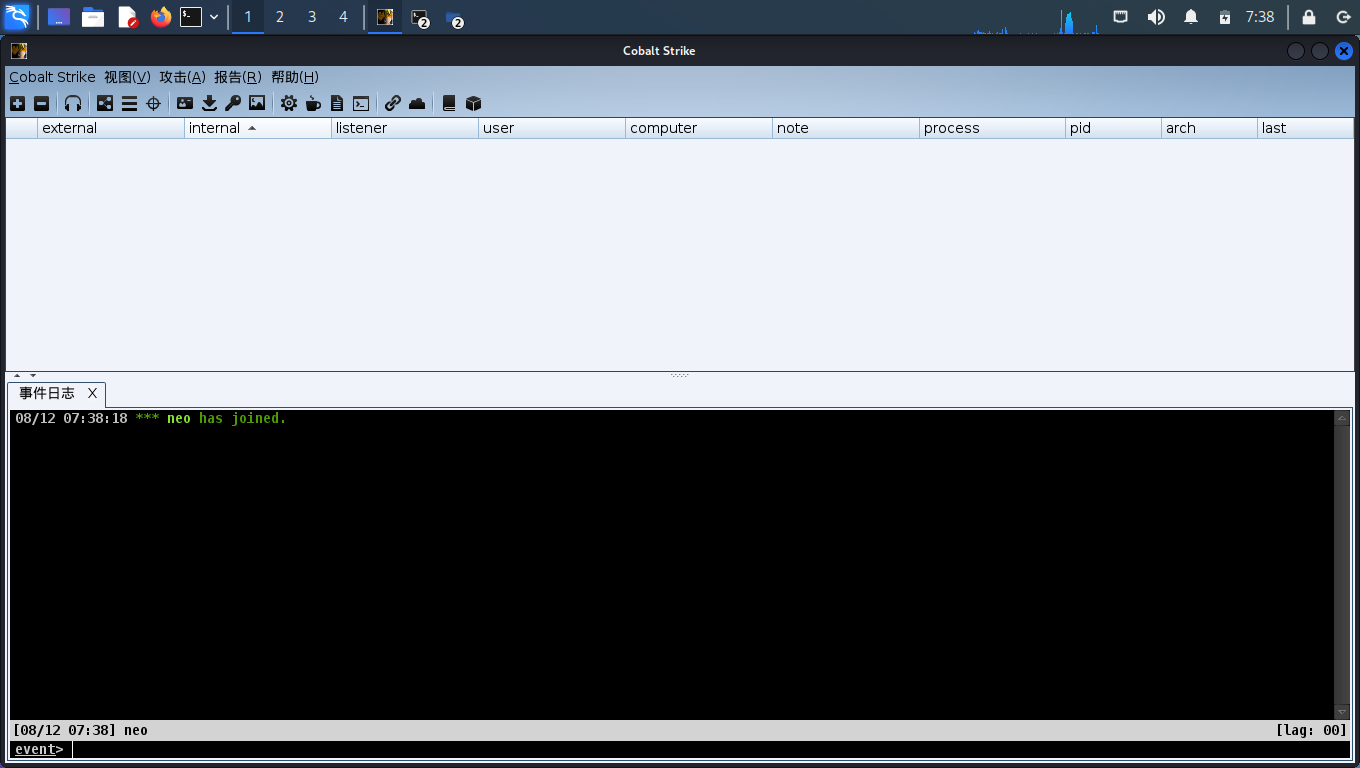Click the event log scrollbar down arrow

(1342, 712)
